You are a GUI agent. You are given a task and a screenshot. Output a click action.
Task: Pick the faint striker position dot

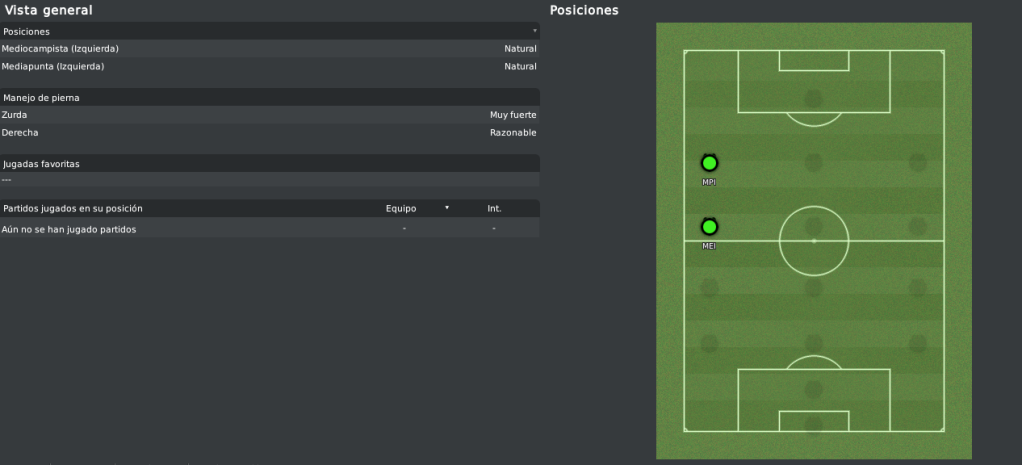(x=813, y=99)
